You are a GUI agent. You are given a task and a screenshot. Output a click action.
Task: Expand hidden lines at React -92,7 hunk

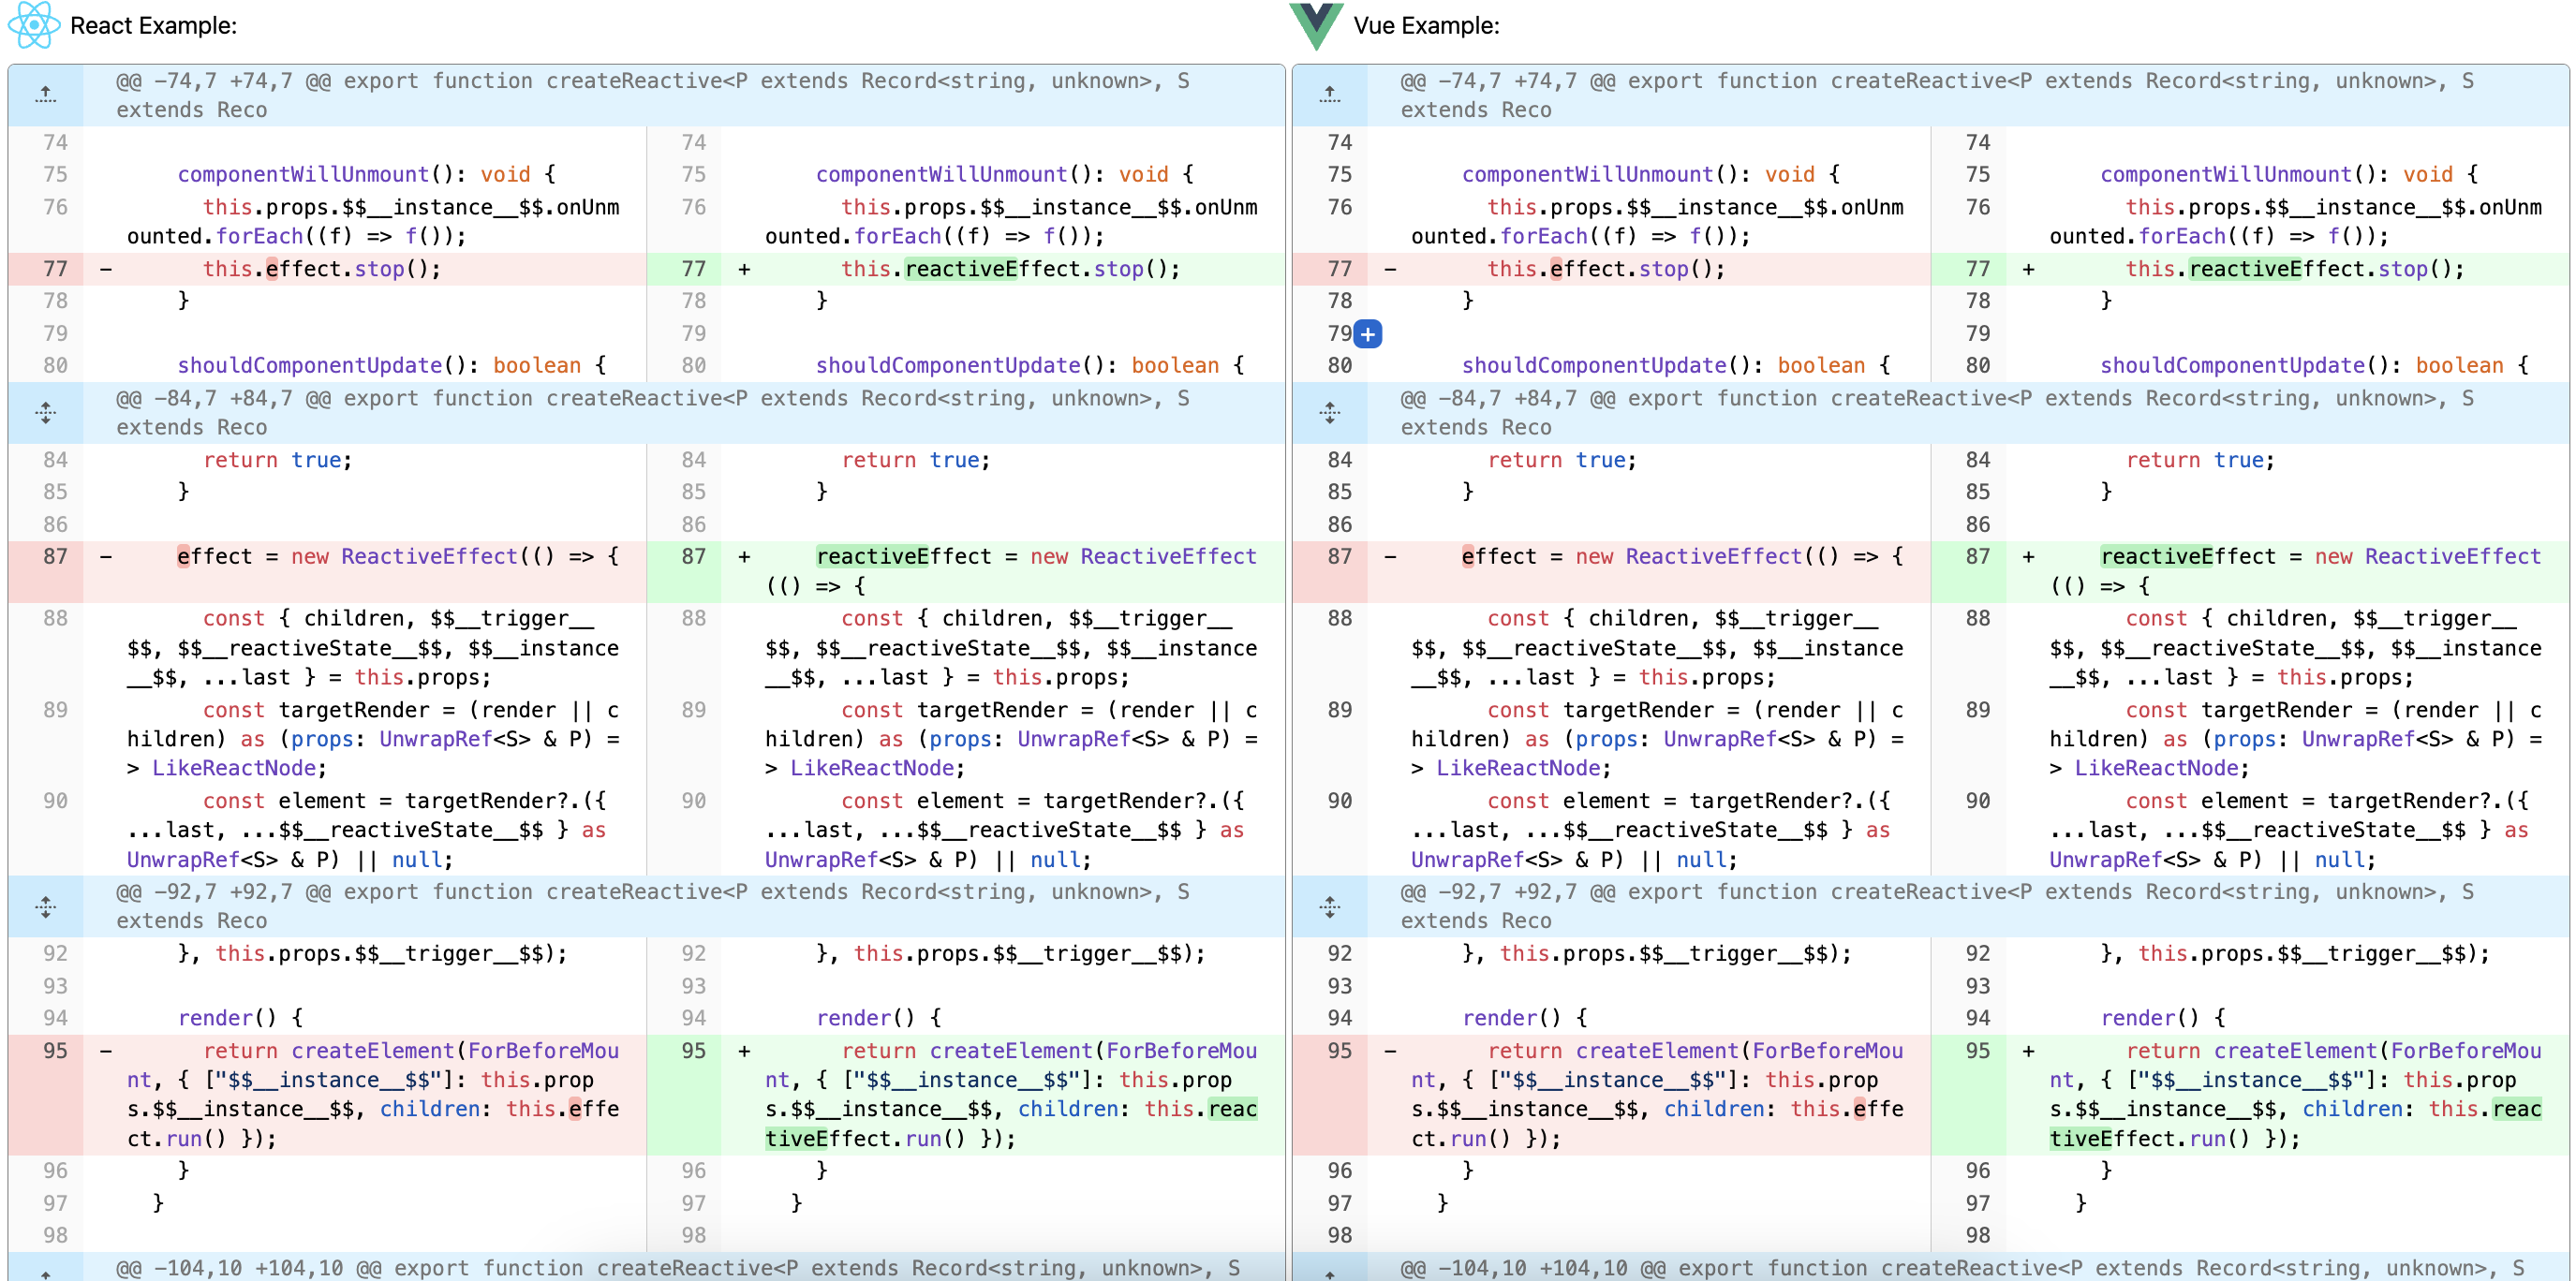point(45,906)
